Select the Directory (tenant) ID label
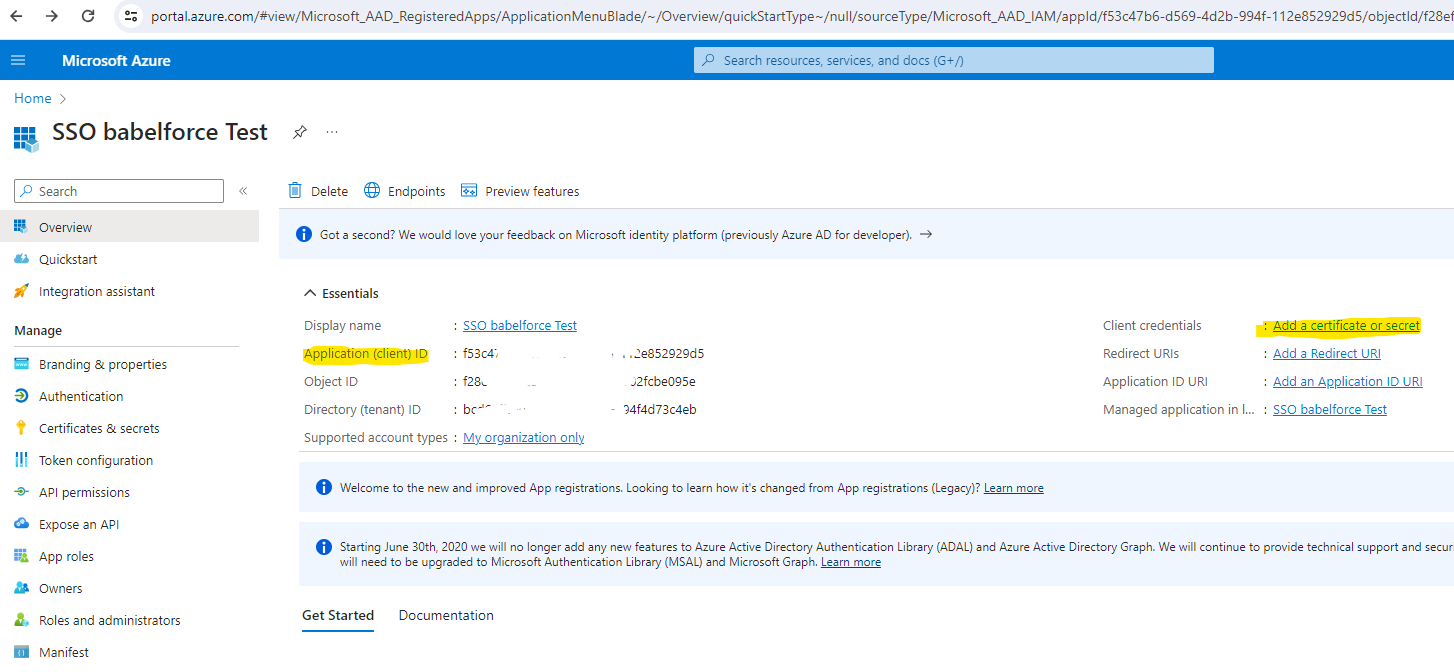This screenshot has height=672, width=1454. [x=363, y=409]
